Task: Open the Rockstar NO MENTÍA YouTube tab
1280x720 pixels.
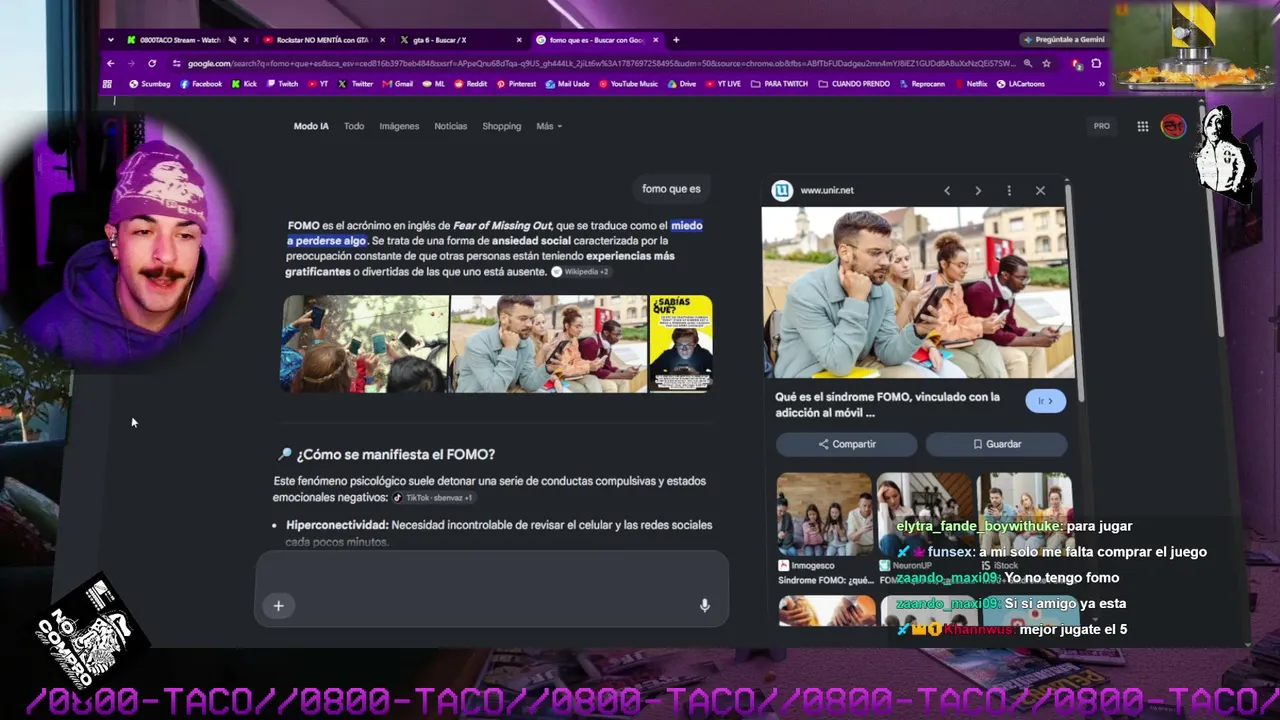Action: 322,40
